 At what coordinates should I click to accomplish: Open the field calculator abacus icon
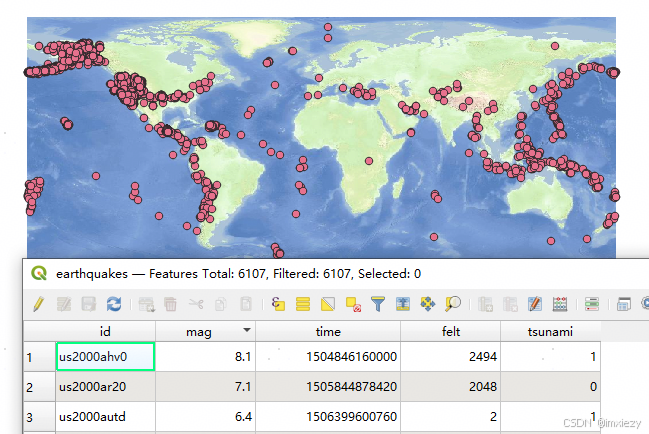click(560, 304)
